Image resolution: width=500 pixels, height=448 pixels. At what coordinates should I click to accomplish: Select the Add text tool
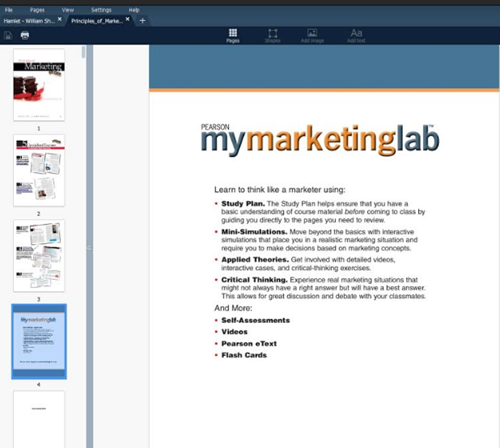pos(356,36)
